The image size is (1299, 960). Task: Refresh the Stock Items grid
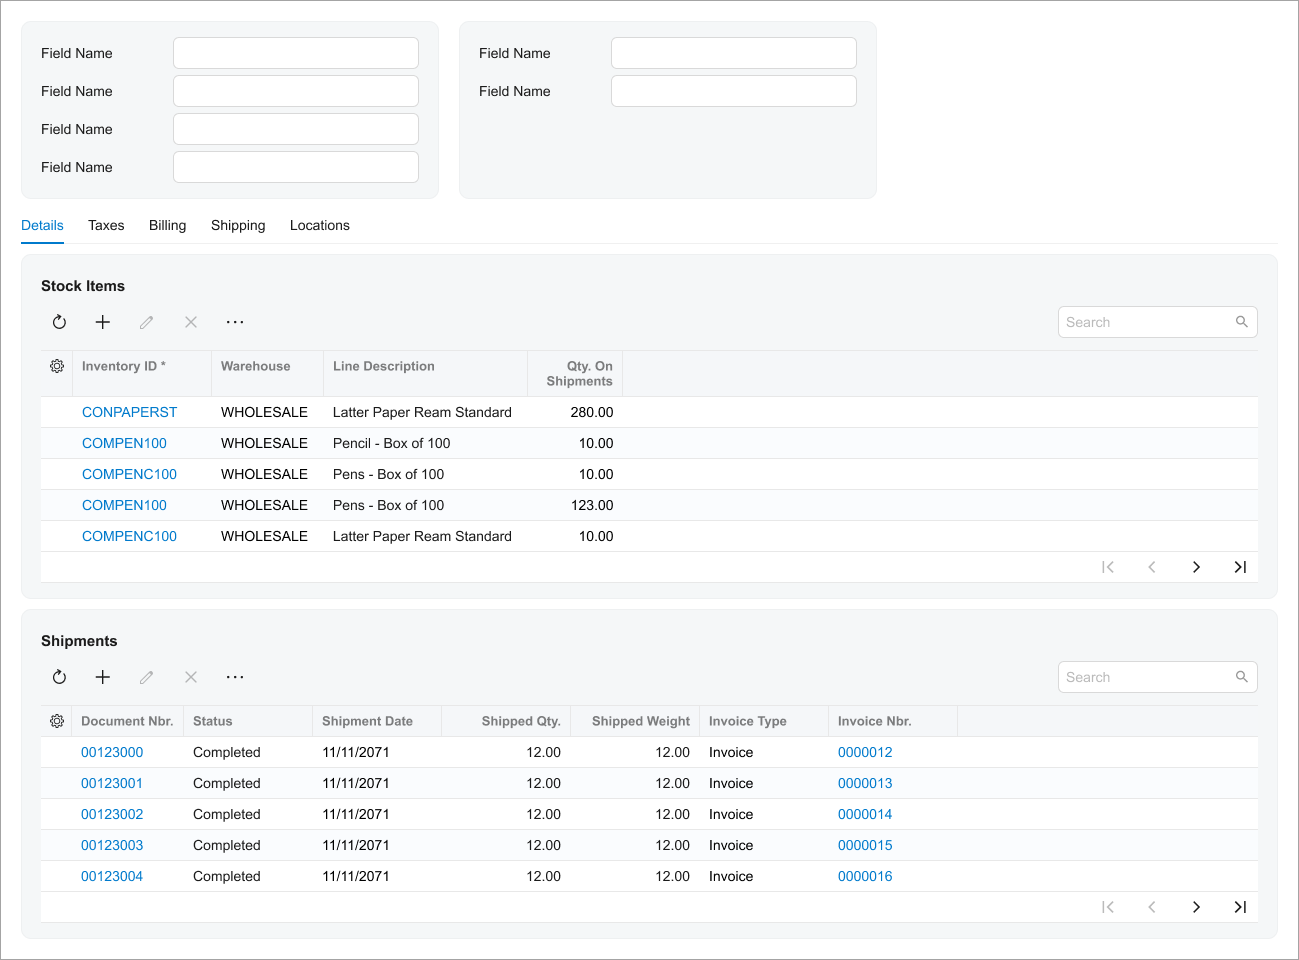point(59,322)
